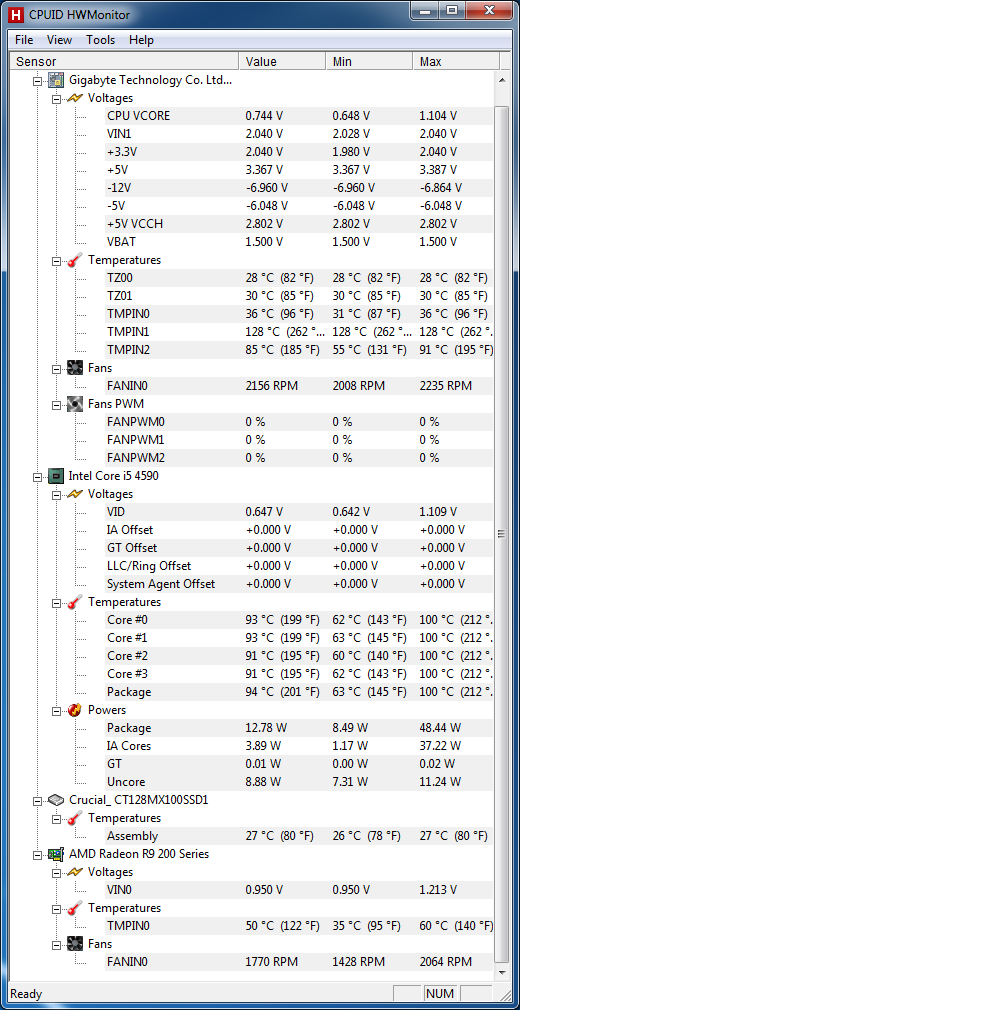Click the motherboard Fans icon
Screen dimensions: 1008x1010
coord(75,368)
